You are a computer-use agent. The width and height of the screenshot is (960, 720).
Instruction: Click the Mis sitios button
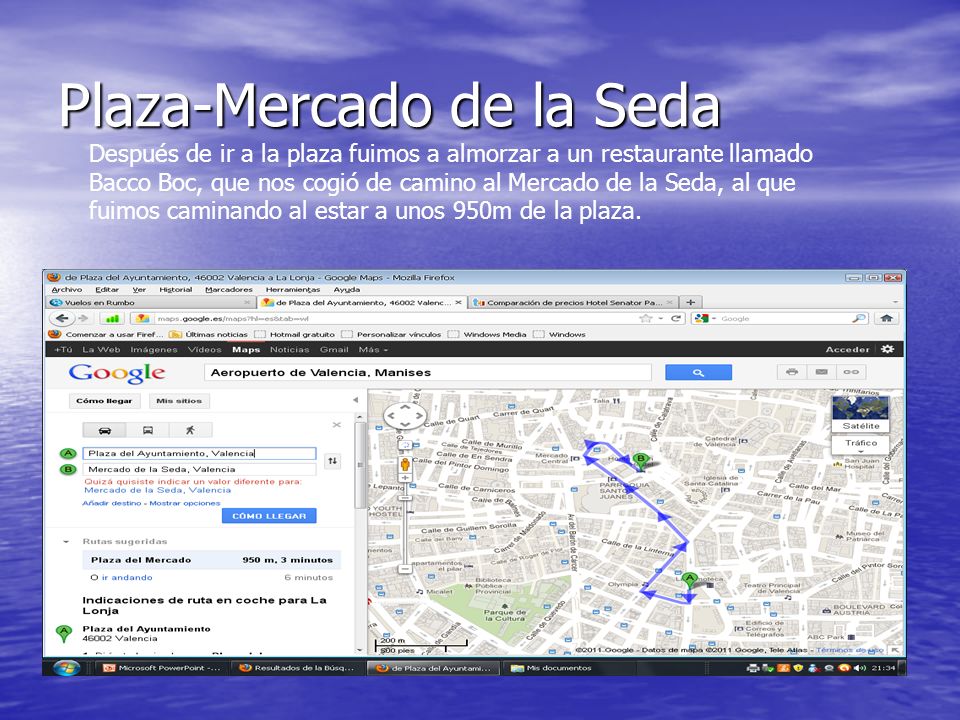coord(179,401)
